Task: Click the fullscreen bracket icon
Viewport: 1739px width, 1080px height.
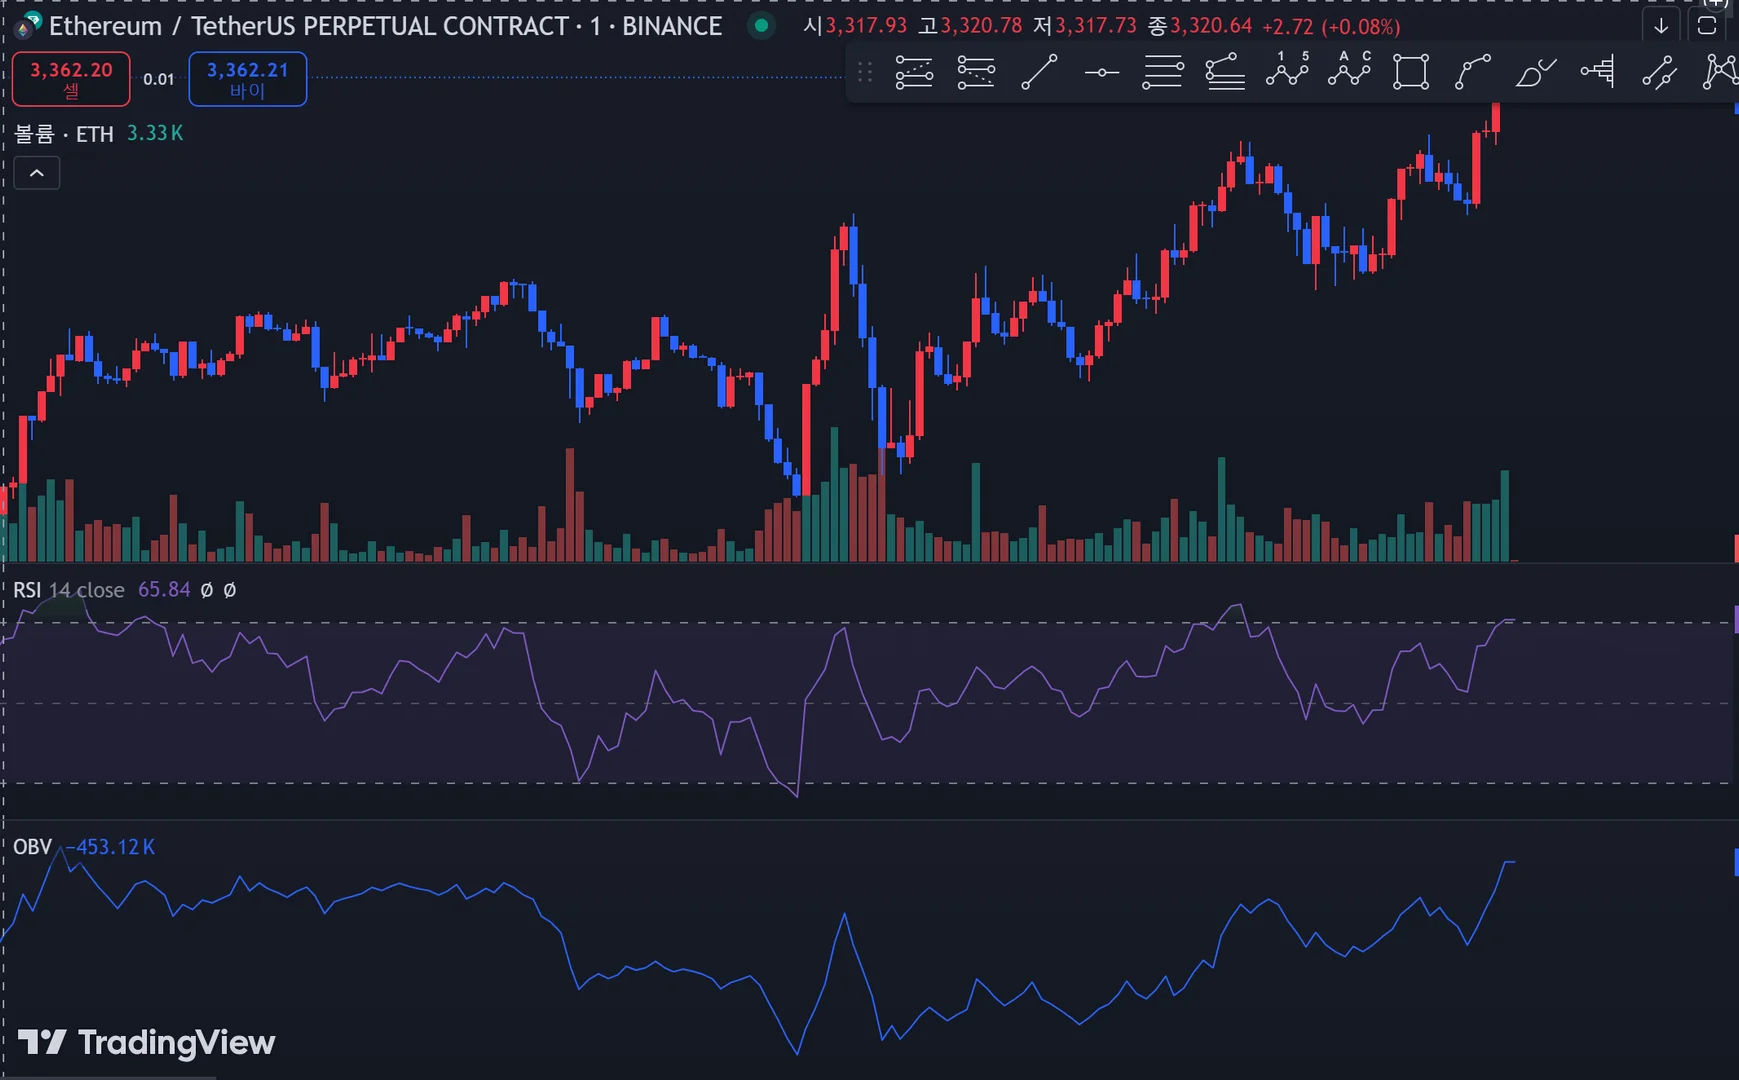Action: (1707, 26)
